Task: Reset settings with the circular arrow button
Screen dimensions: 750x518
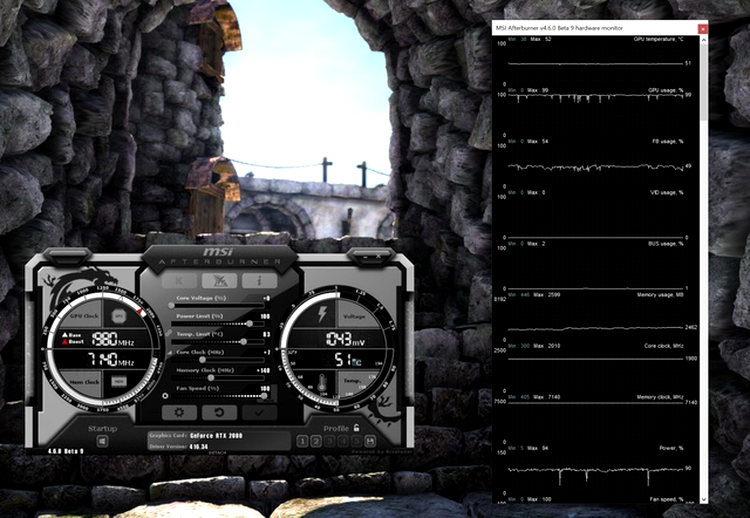Action: pyautogui.click(x=220, y=412)
